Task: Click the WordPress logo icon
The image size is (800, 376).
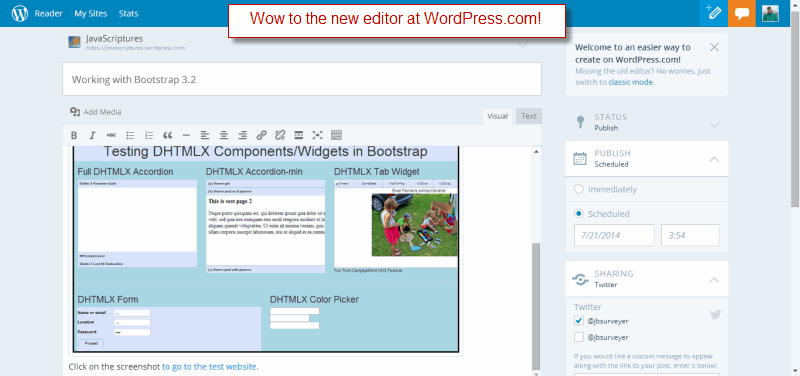Action: (19, 14)
